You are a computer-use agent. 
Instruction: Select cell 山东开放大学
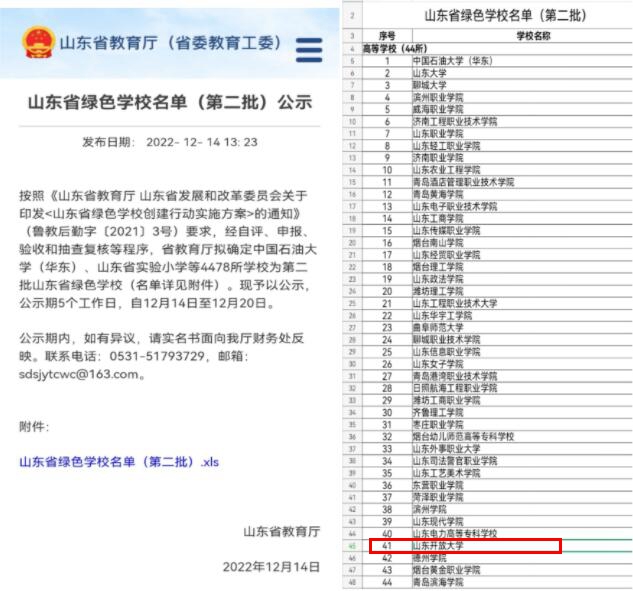tap(522, 545)
